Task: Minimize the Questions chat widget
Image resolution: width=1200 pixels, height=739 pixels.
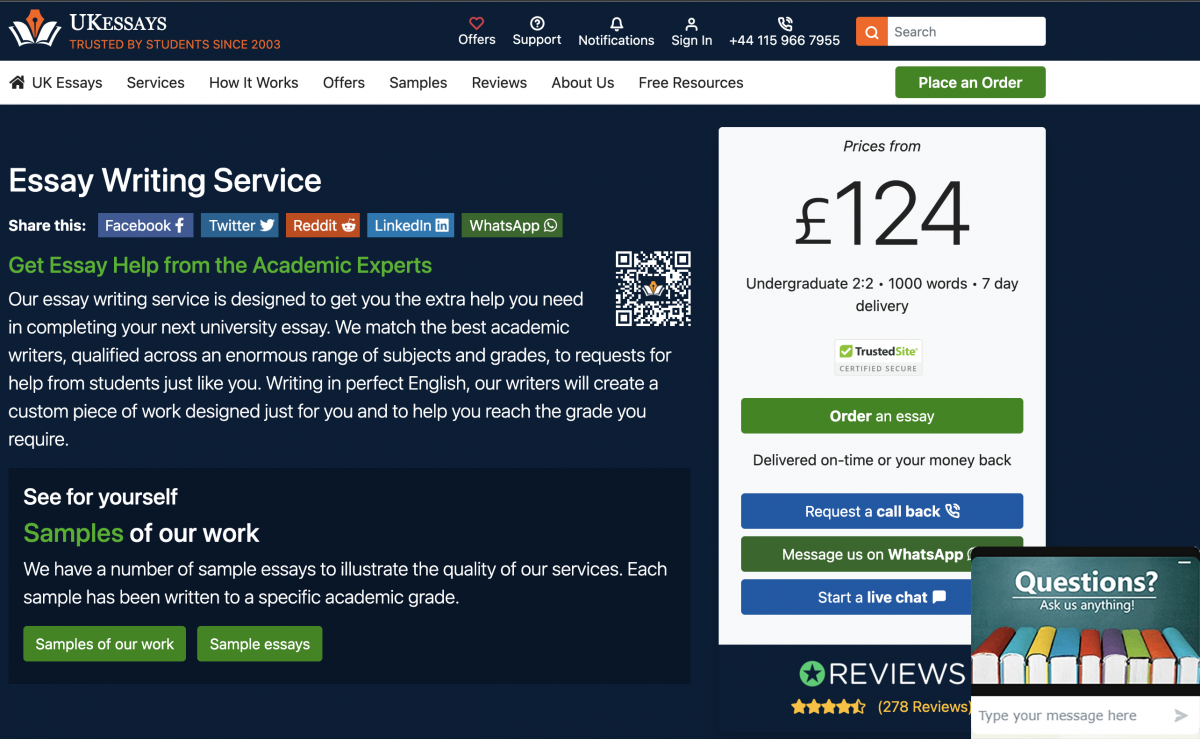Action: 1185,563
